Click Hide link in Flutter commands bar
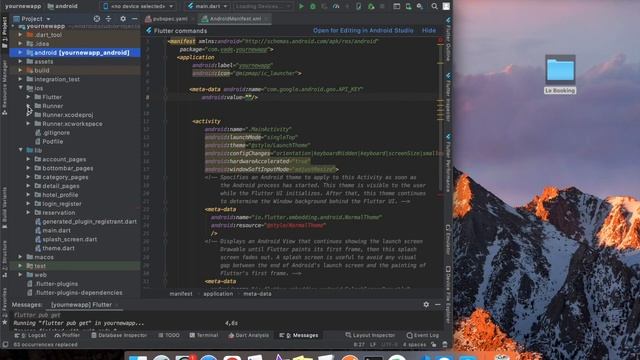Screen dimensions: 640x360 [429, 31]
